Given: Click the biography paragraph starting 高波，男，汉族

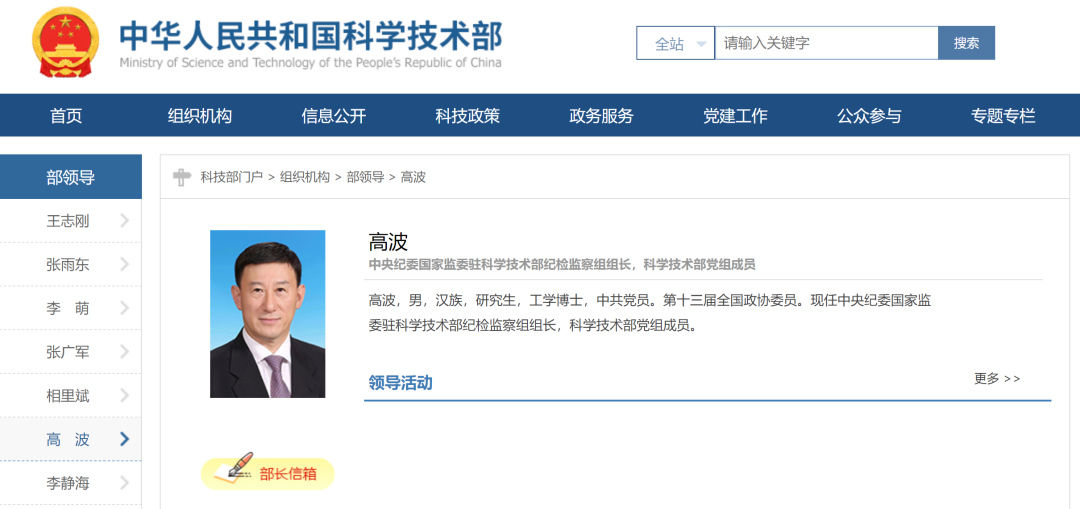Looking at the screenshot, I should coord(650,313).
